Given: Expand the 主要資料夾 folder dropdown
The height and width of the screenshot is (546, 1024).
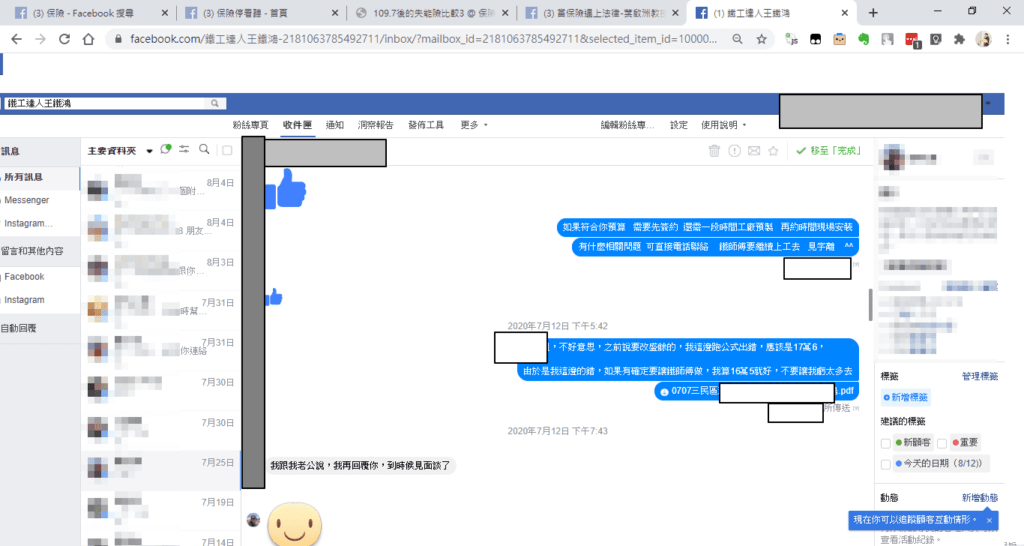Looking at the screenshot, I should [x=149, y=151].
